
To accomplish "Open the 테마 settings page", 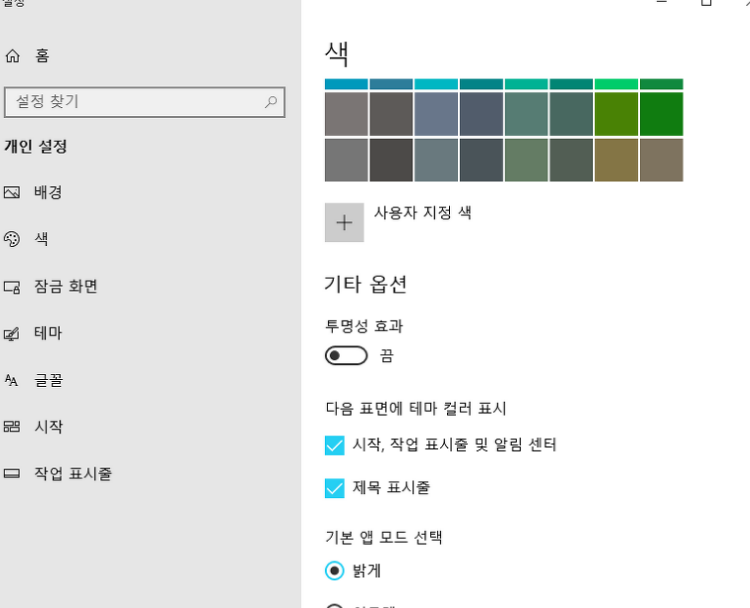I will pyautogui.click(x=48, y=333).
